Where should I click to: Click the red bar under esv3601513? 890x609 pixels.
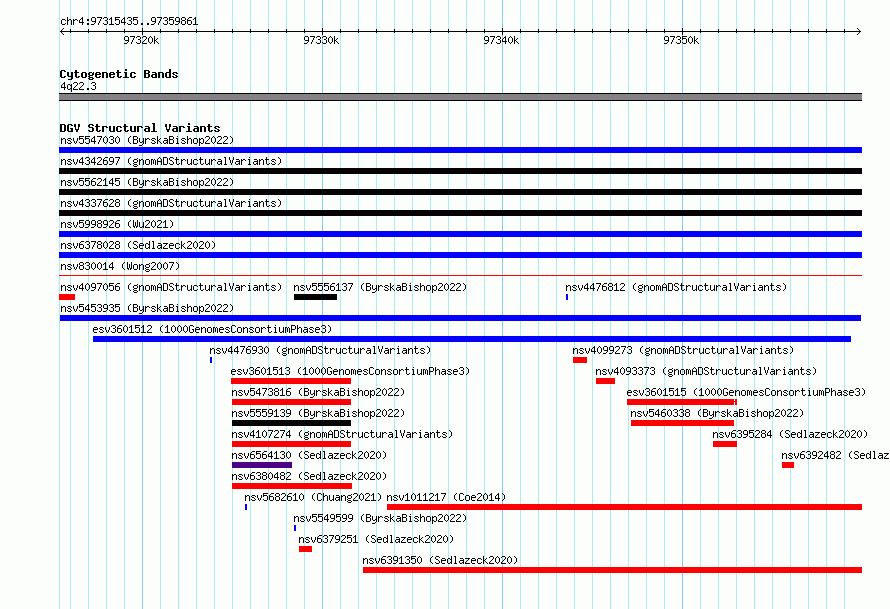point(291,381)
